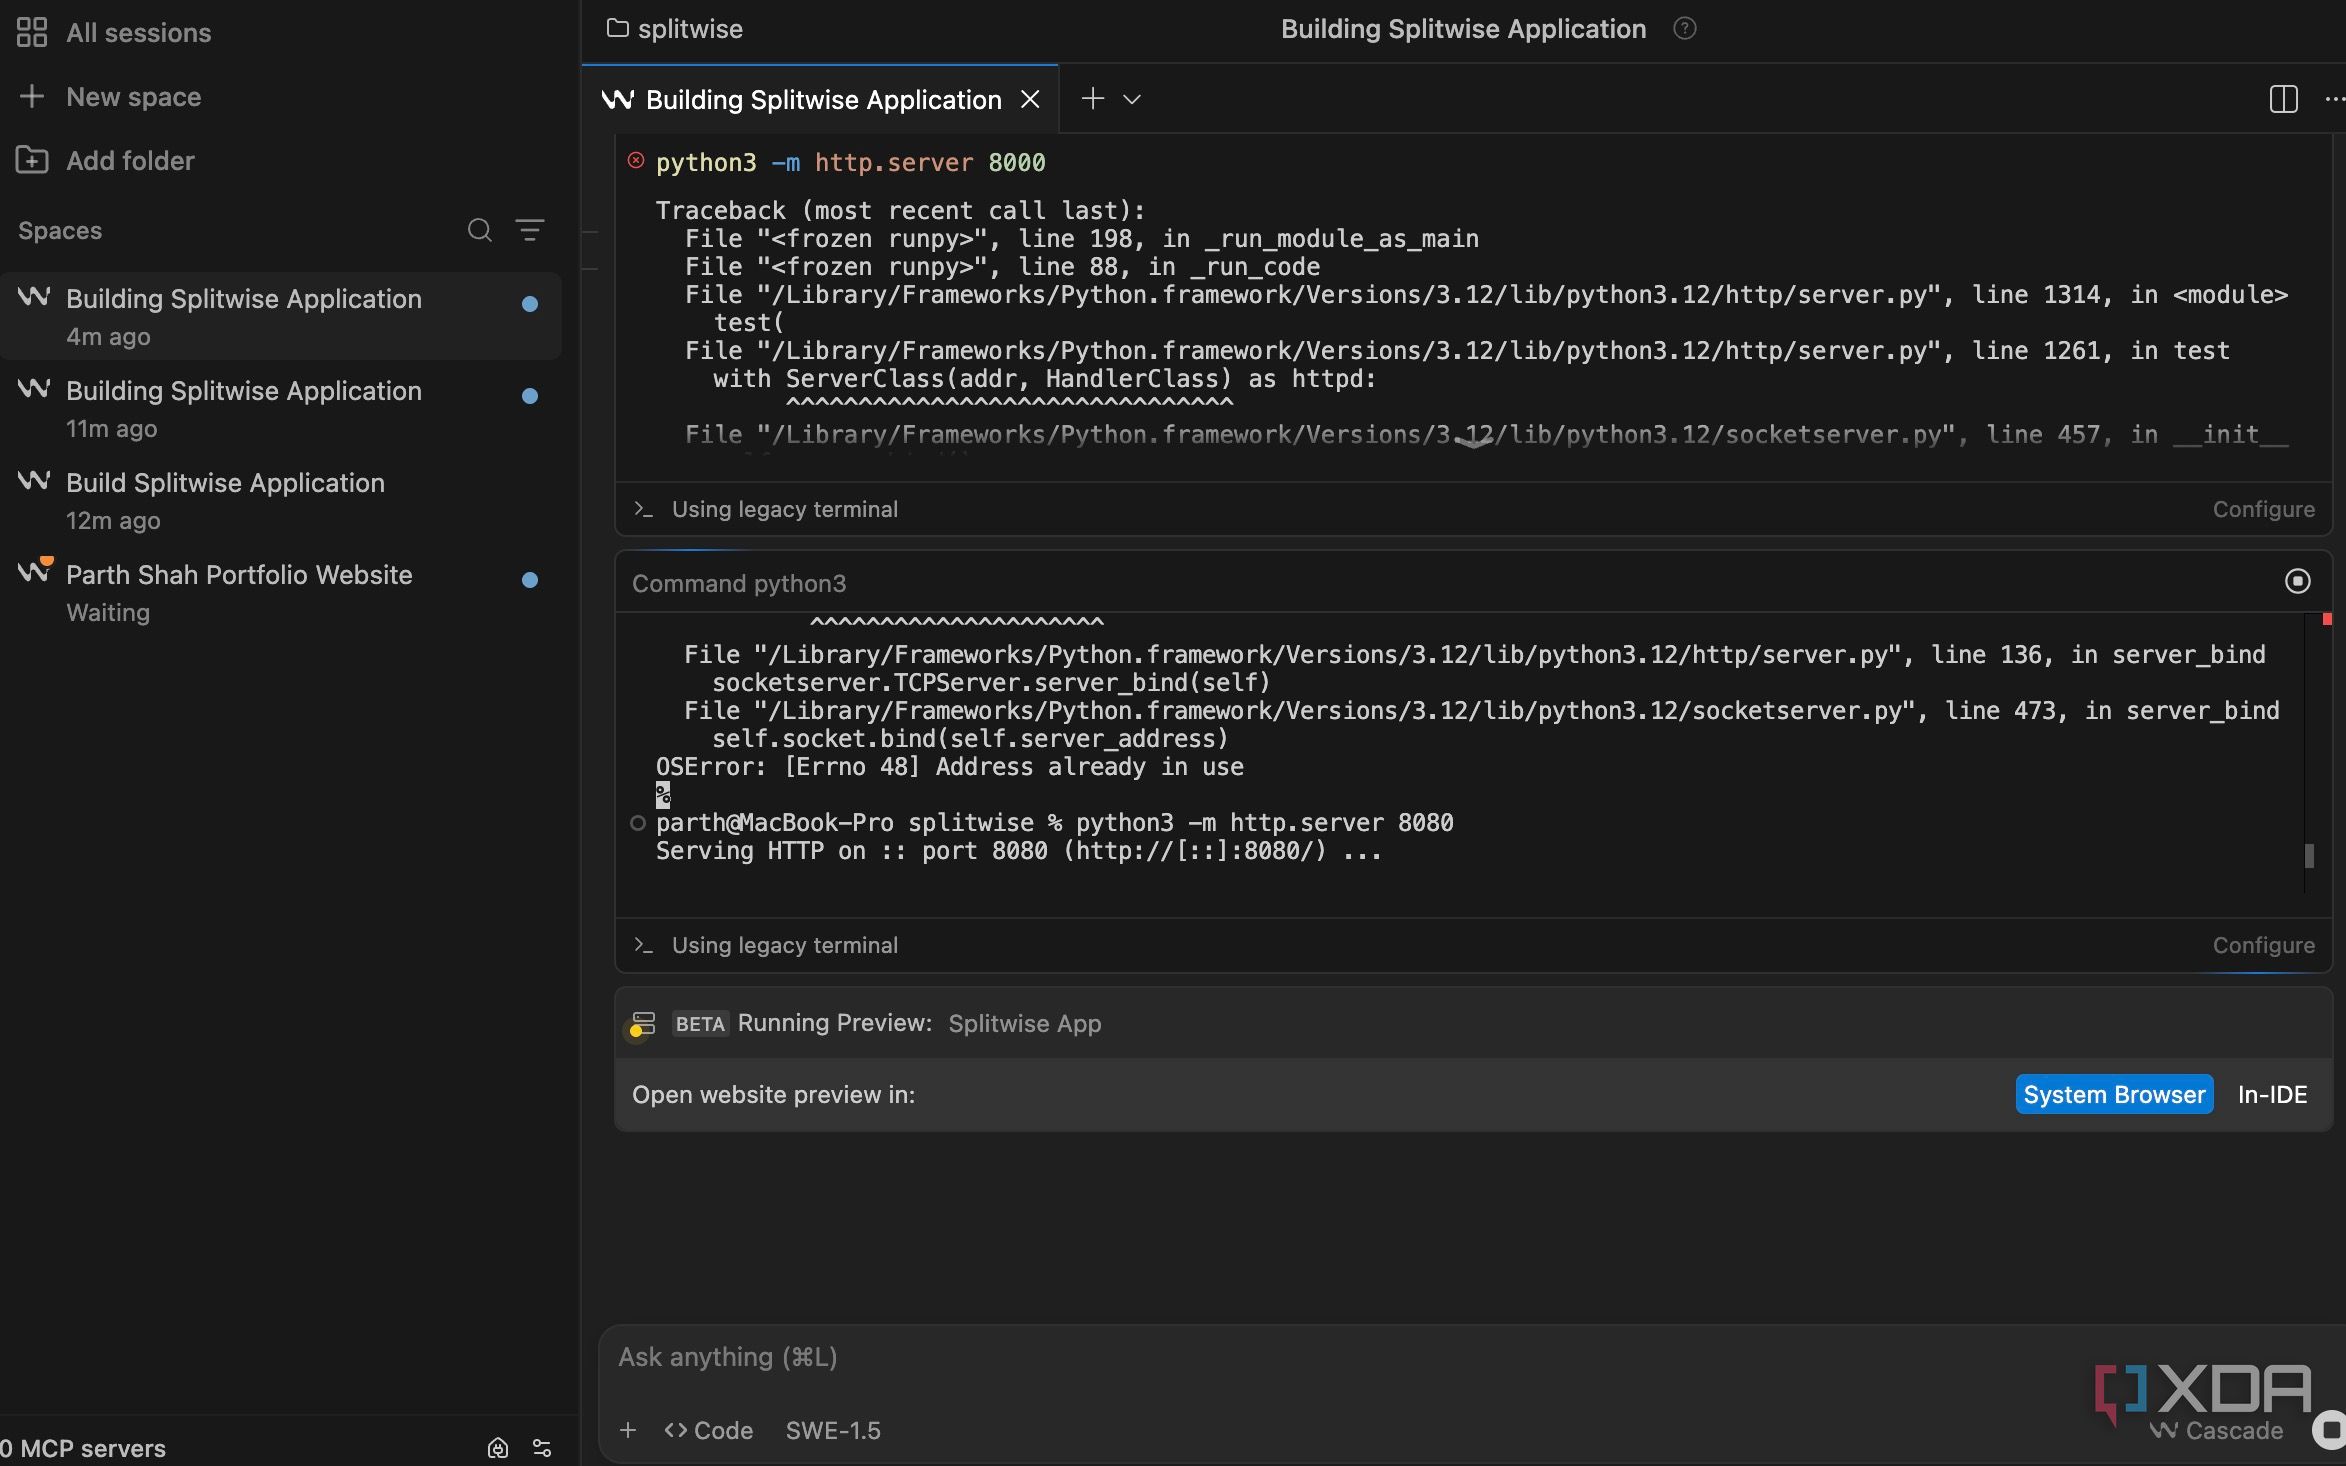Image resolution: width=2346 pixels, height=1466 pixels.
Task: Open the status bar settings sliders icon
Action: [x=542, y=1448]
